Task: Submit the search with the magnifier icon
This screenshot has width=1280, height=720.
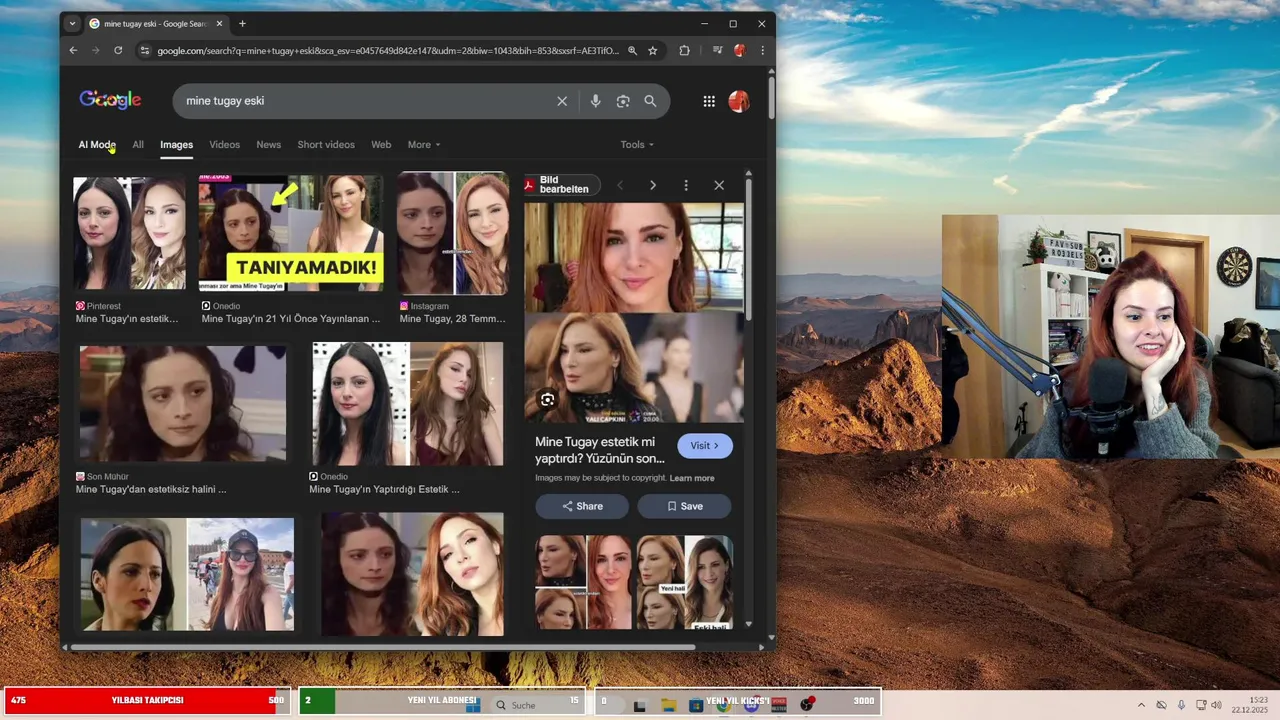Action: coord(650,101)
